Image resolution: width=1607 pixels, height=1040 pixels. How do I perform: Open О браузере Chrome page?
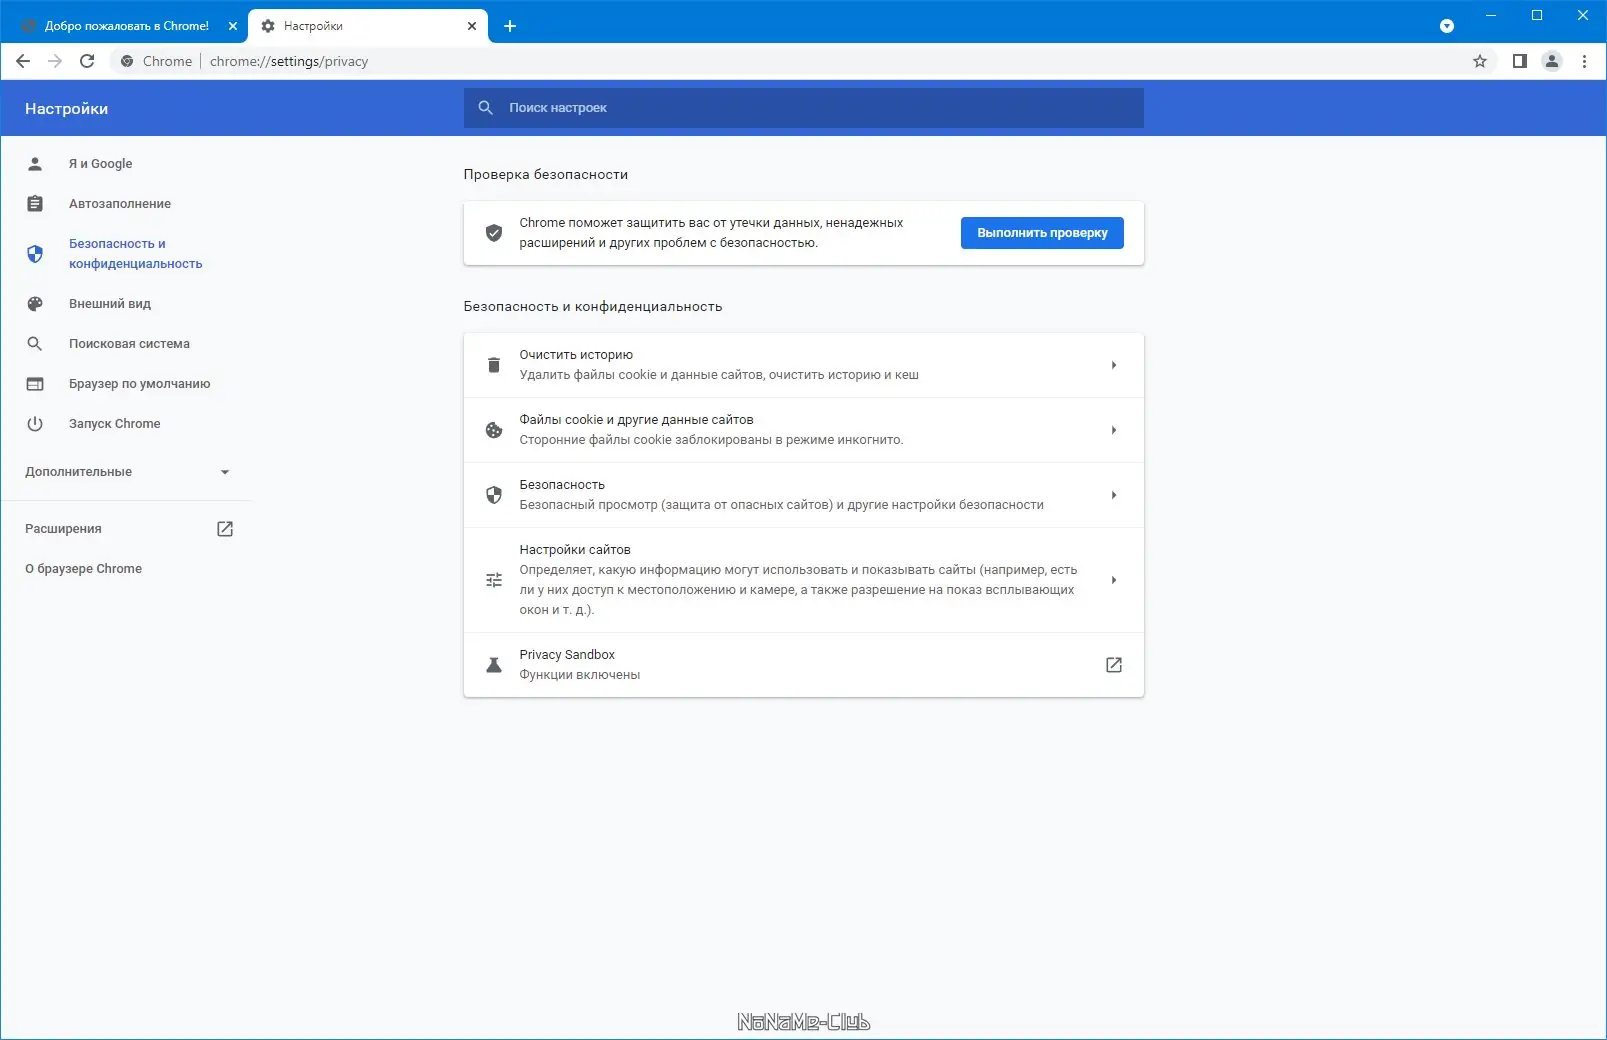[x=84, y=568]
